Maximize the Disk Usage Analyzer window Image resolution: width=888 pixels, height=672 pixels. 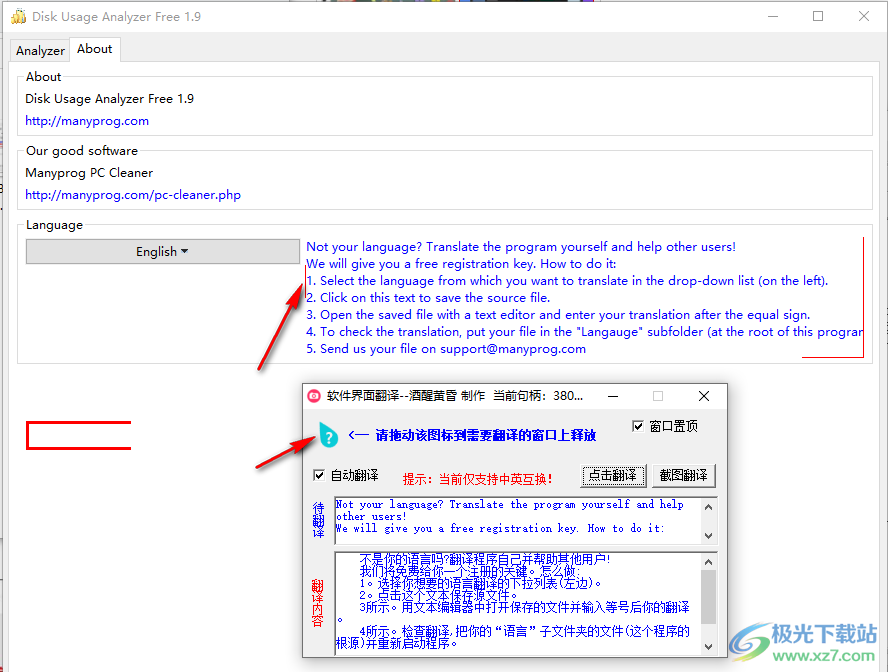[818, 17]
